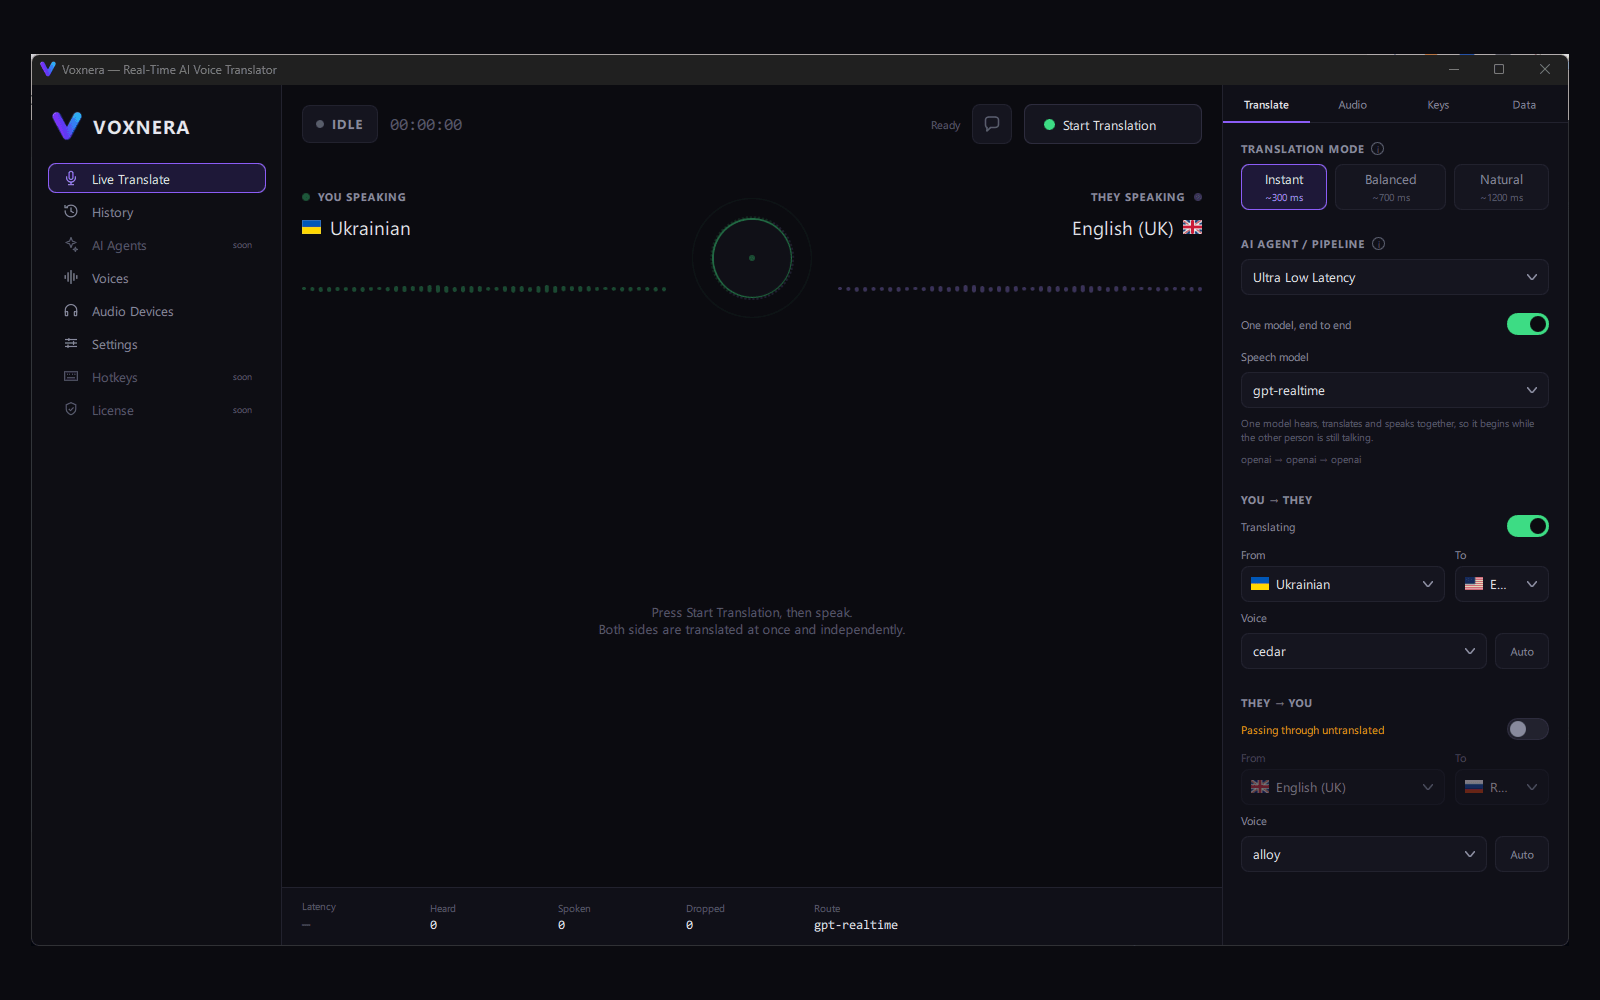Click the Voices waveform icon
Image resolution: width=1600 pixels, height=1000 pixels.
pos(71,278)
